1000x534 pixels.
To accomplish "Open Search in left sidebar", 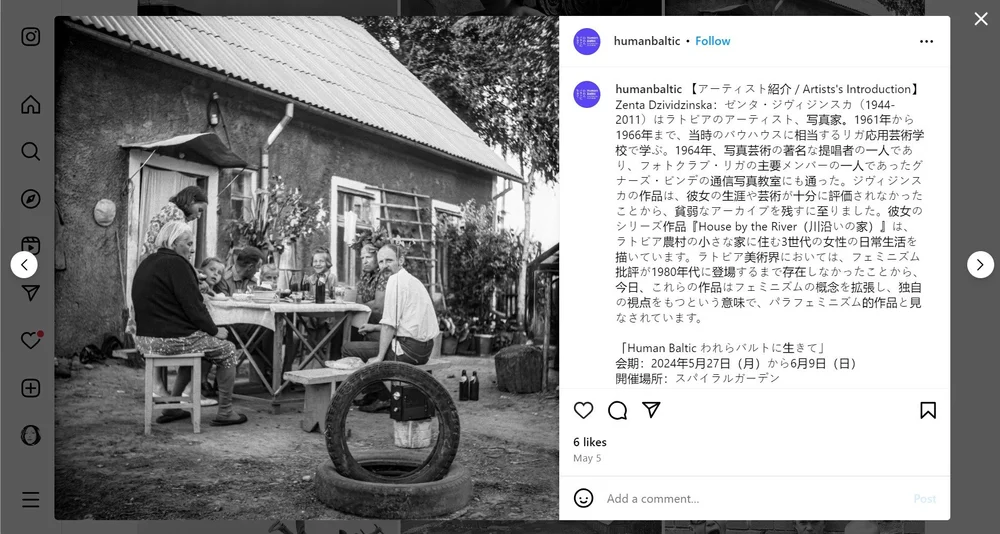I will pyautogui.click(x=31, y=151).
